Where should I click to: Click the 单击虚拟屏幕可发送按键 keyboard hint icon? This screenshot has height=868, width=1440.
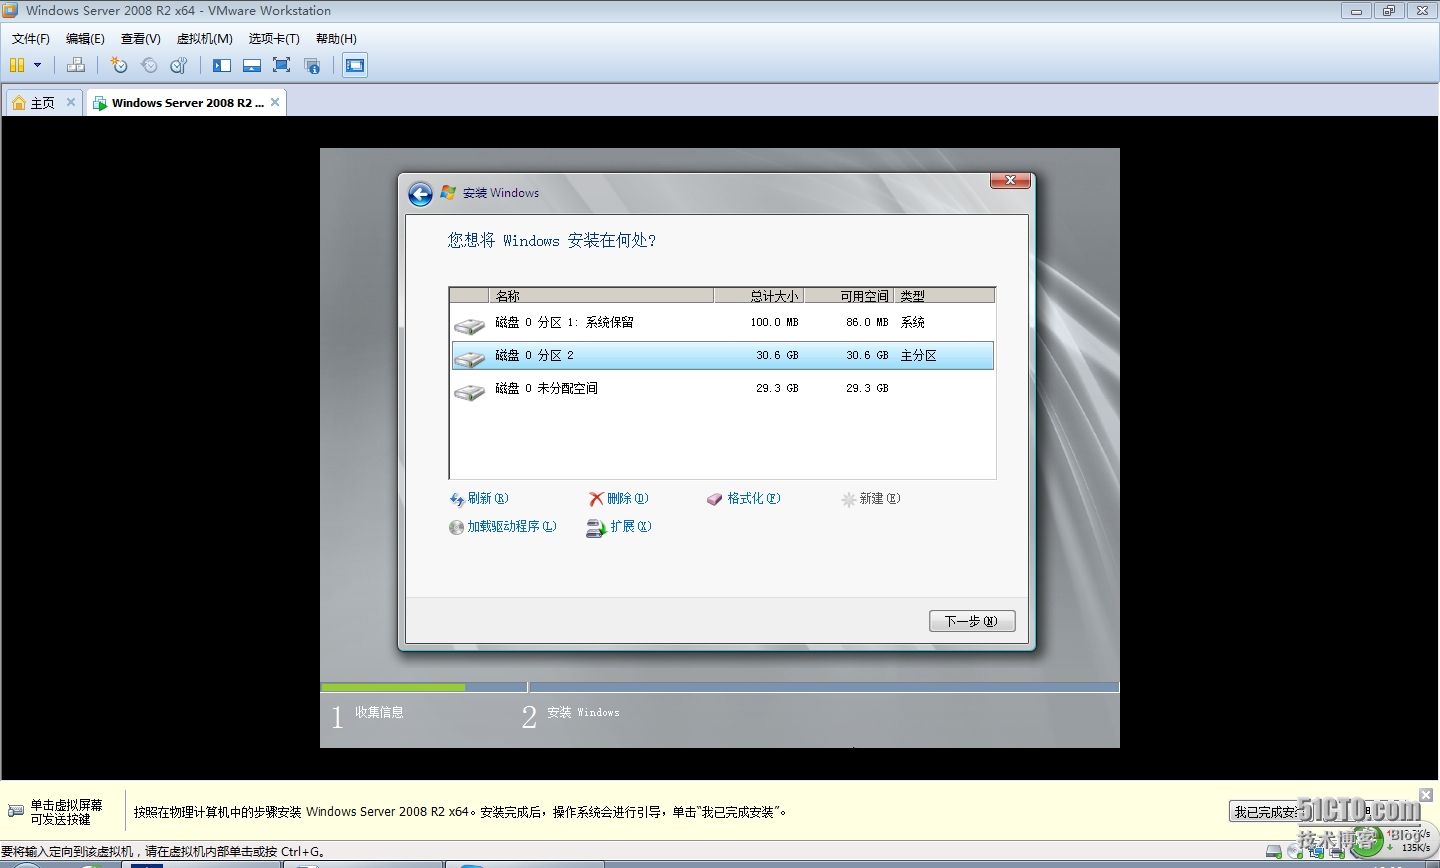click(x=16, y=811)
